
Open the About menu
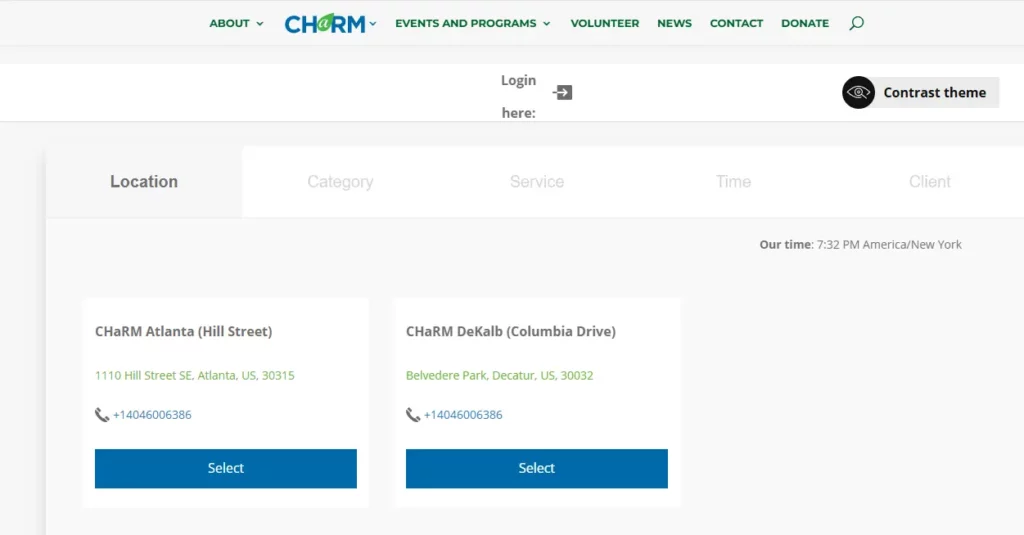229,24
